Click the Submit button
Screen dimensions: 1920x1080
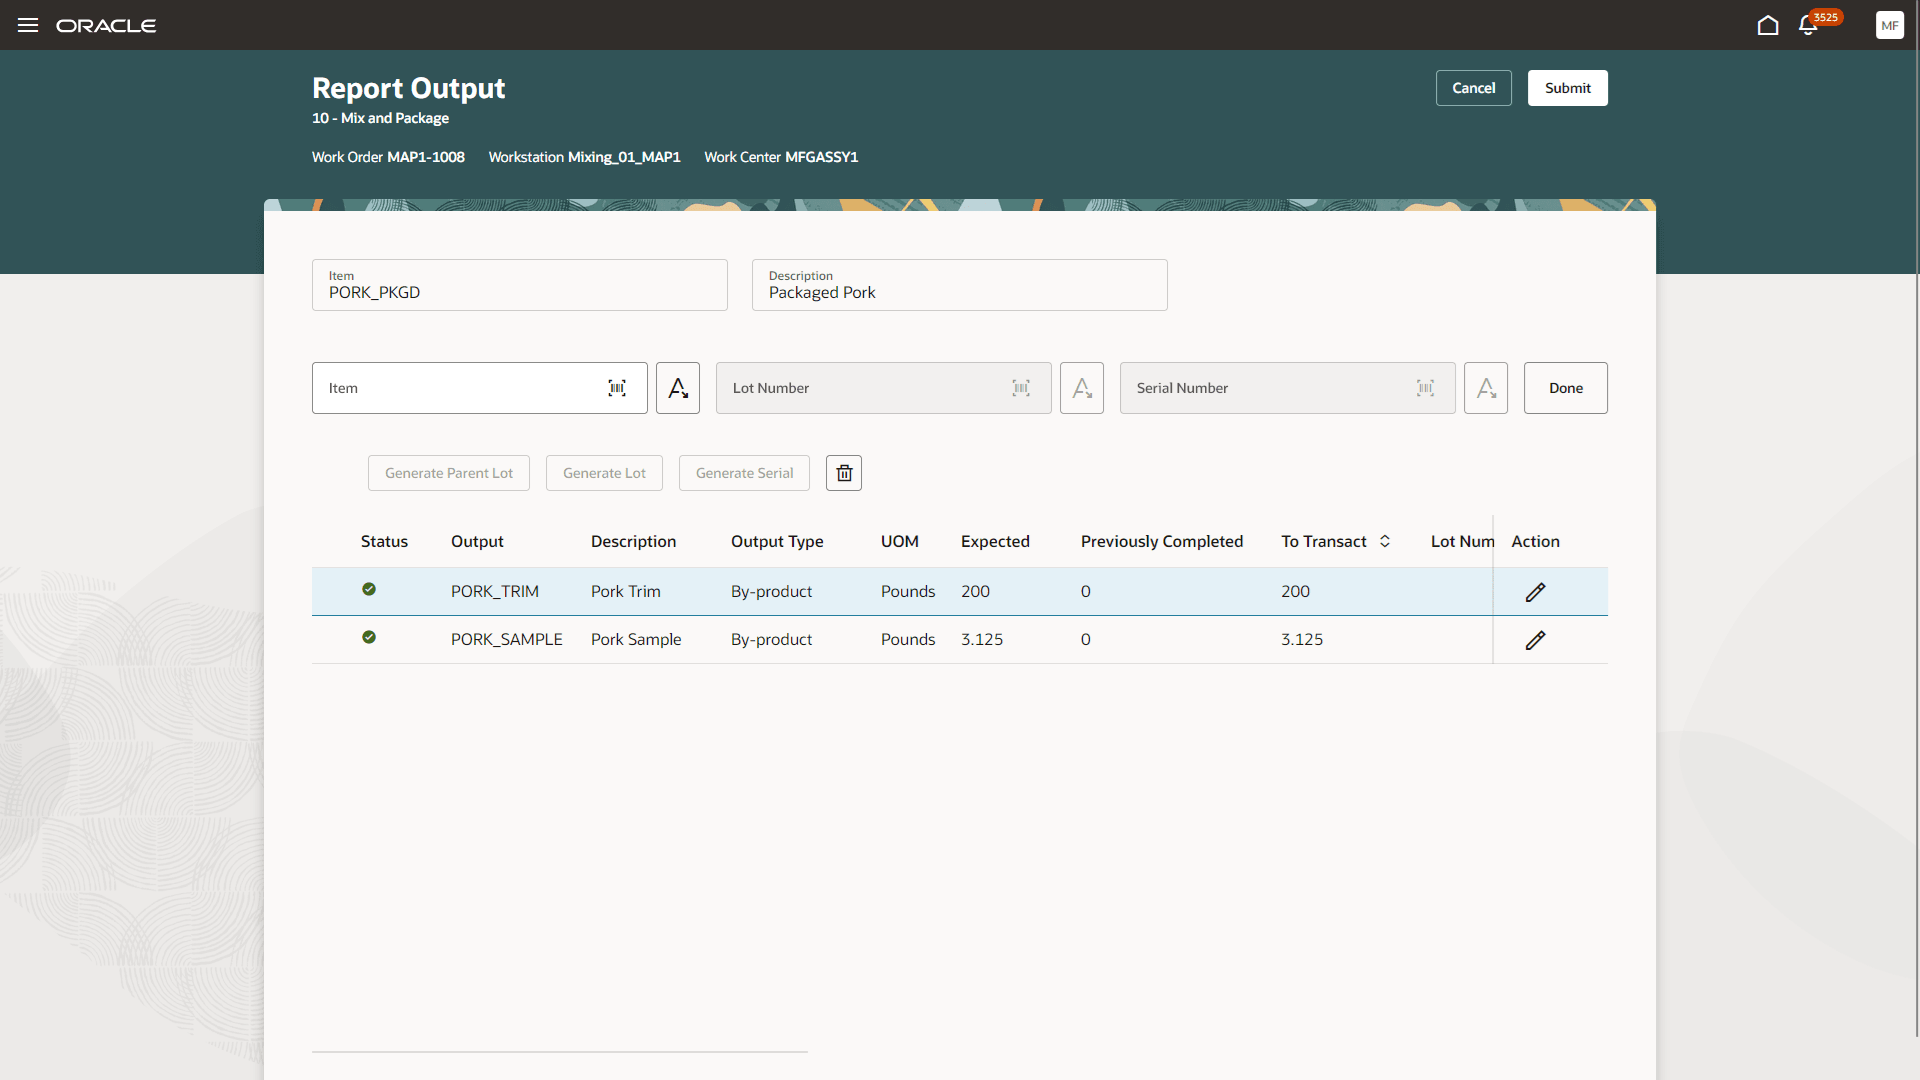click(1567, 88)
